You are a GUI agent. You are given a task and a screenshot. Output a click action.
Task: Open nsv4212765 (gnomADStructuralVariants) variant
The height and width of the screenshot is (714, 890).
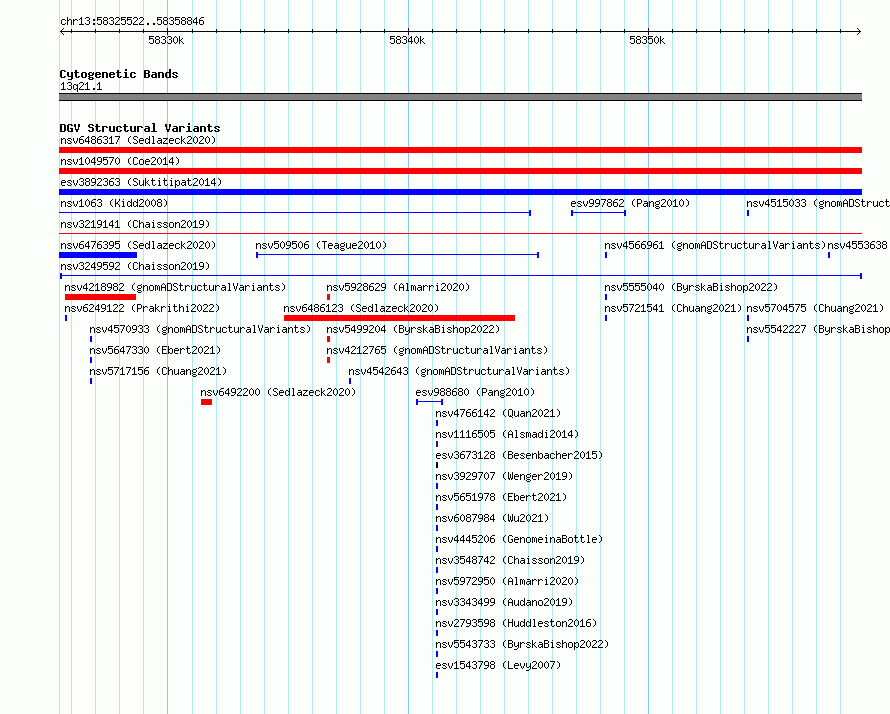437,350
